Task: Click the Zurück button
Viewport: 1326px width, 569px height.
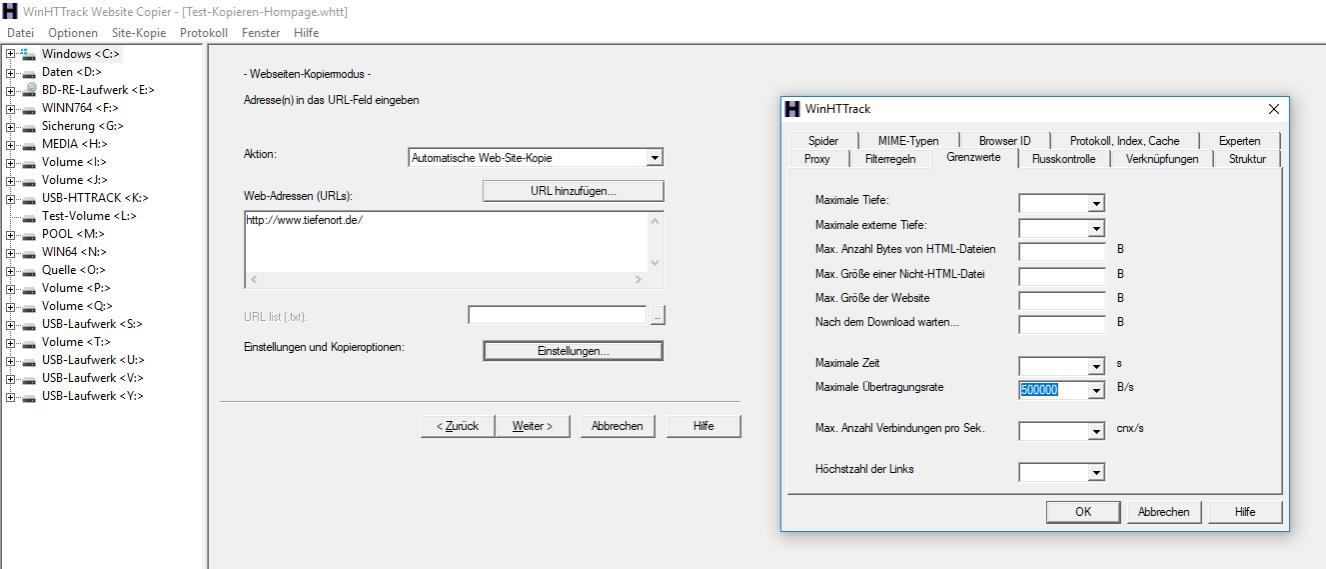Action: (x=457, y=426)
